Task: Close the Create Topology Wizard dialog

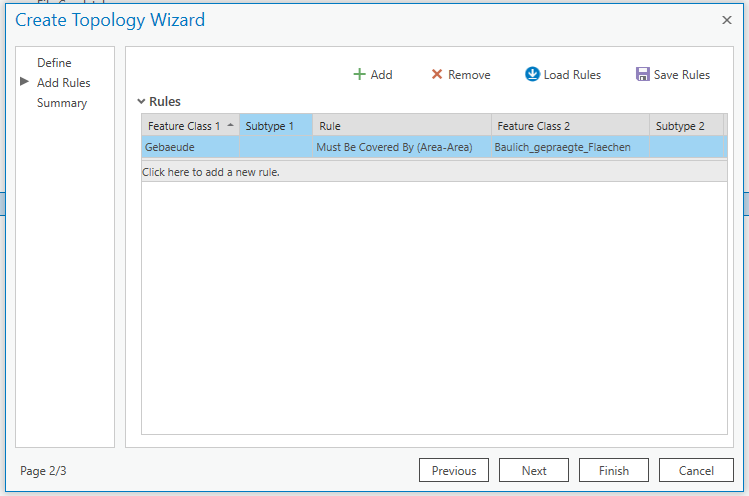Action: (727, 20)
